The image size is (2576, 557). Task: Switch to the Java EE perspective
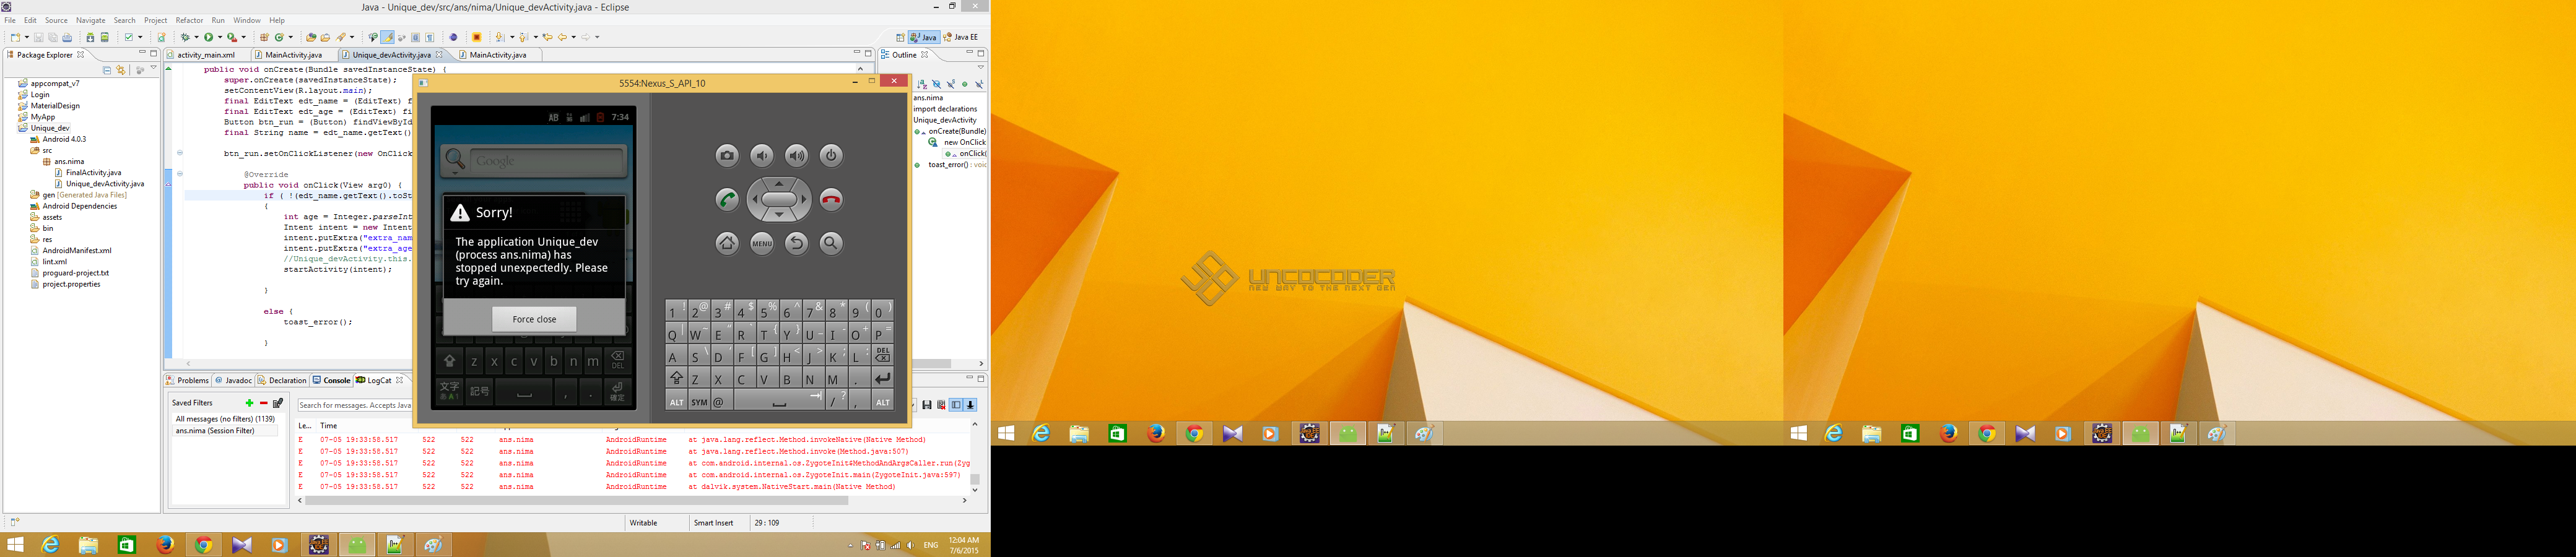click(961, 37)
